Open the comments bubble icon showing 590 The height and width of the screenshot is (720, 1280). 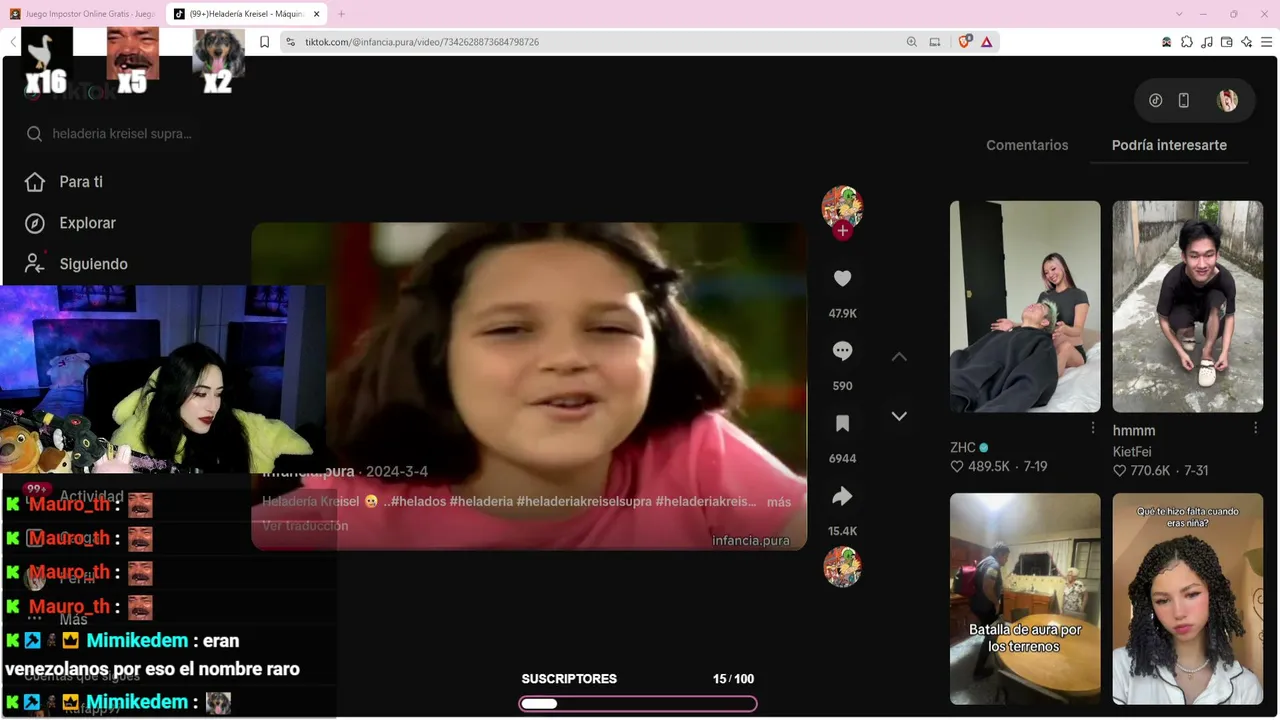[x=842, y=351]
